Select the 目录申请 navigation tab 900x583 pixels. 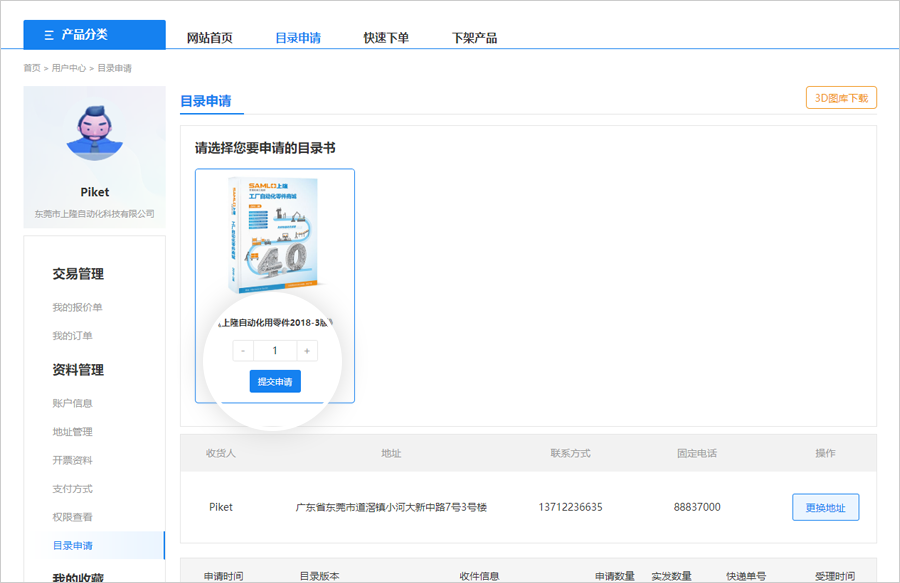pos(298,38)
